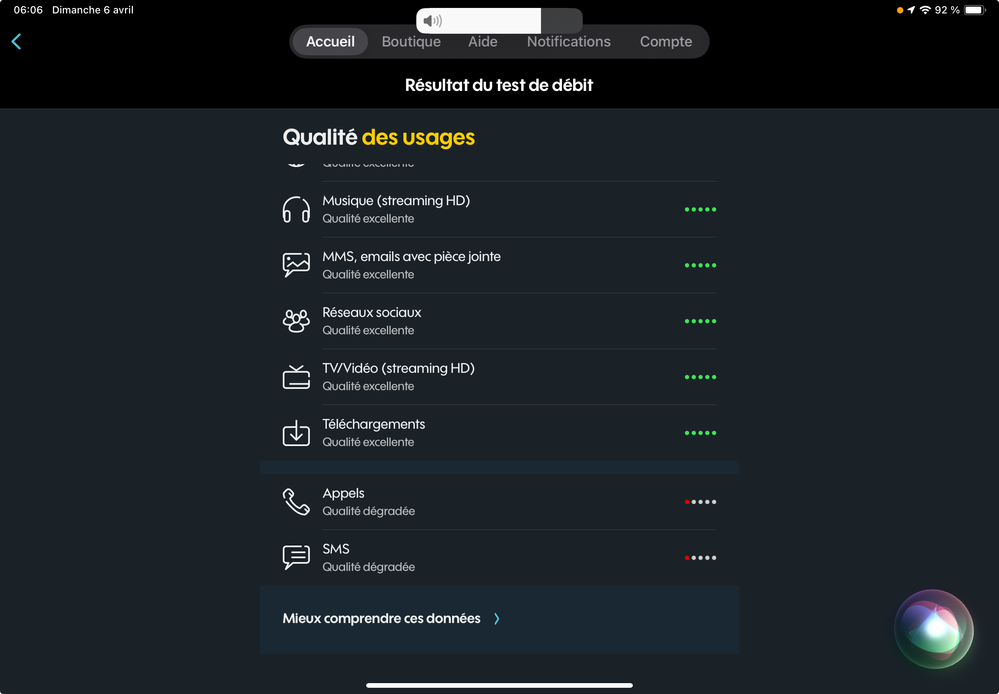The image size is (999, 694).
Task: Expand Mieux comprendre ces données via its chevron
Action: pyautogui.click(x=496, y=618)
